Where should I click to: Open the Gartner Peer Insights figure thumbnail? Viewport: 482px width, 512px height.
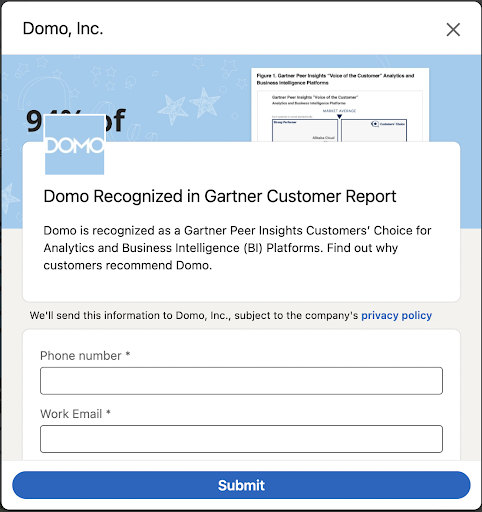340,105
